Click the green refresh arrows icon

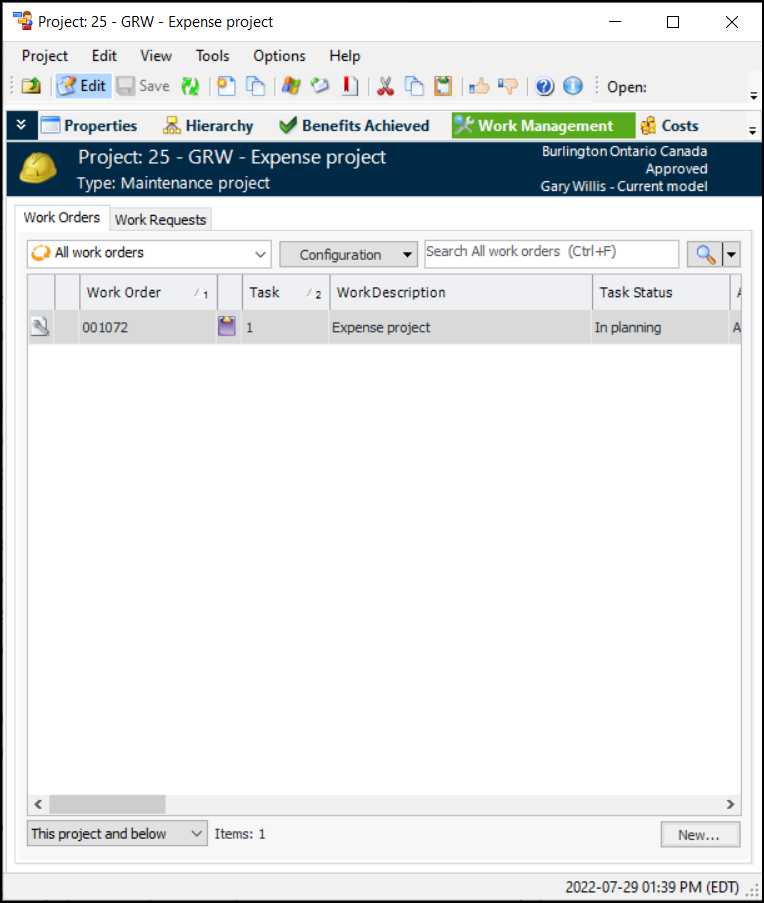(x=190, y=86)
